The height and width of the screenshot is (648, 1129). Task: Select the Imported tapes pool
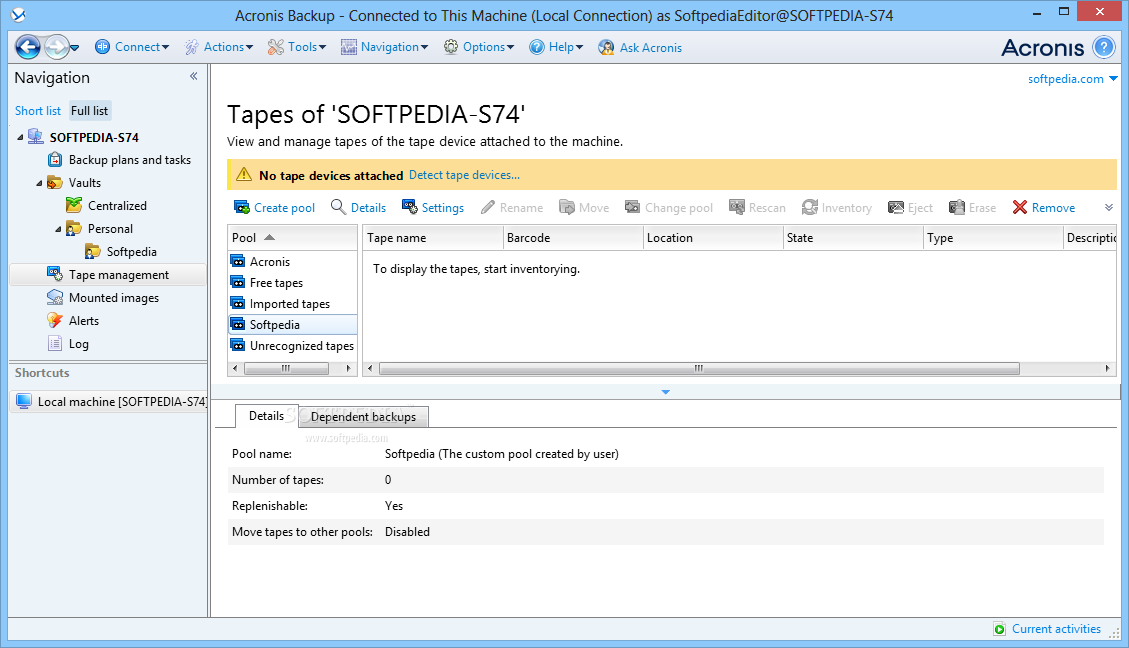292,304
